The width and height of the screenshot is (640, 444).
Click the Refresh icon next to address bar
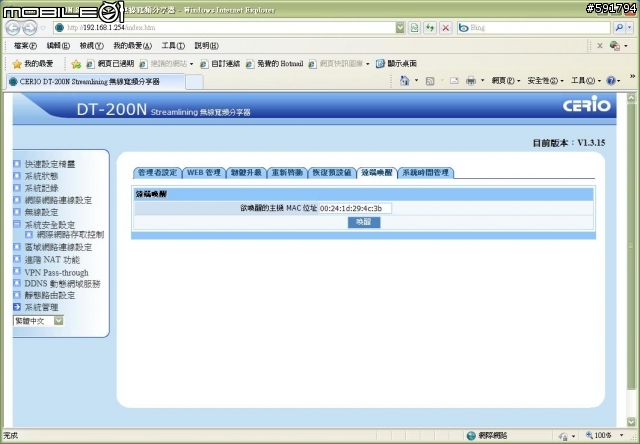coord(430,28)
